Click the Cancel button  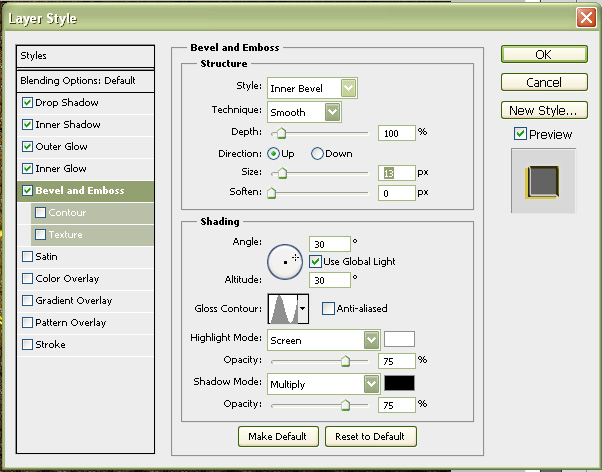[544, 82]
